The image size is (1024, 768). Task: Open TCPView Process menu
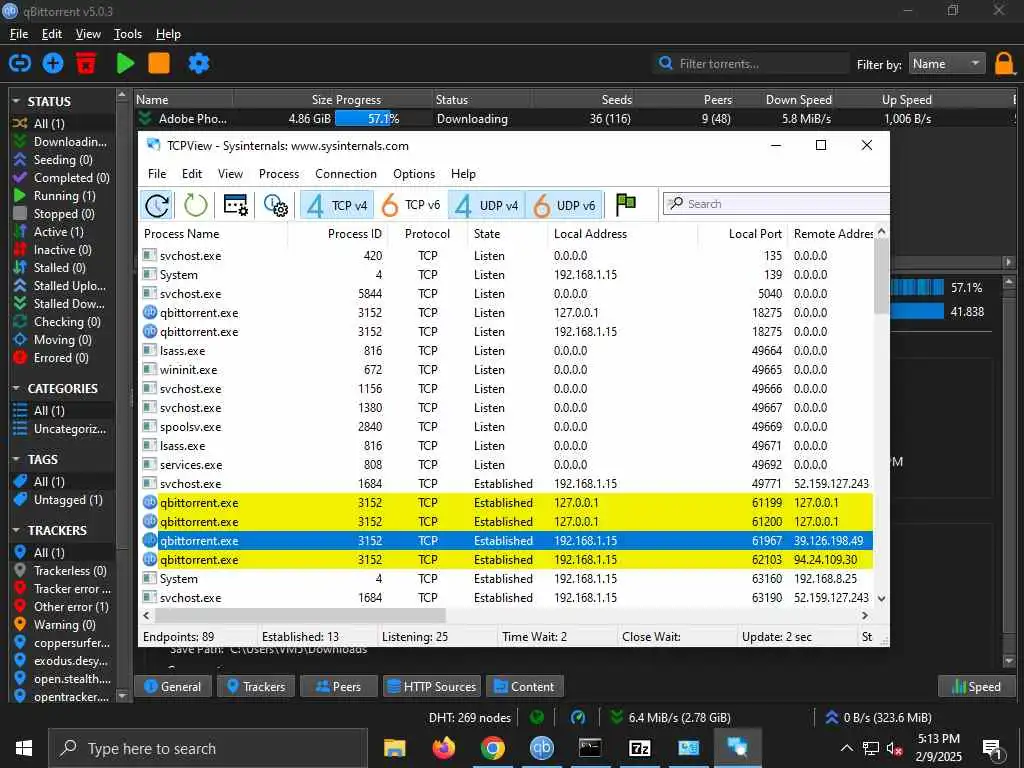(x=279, y=174)
